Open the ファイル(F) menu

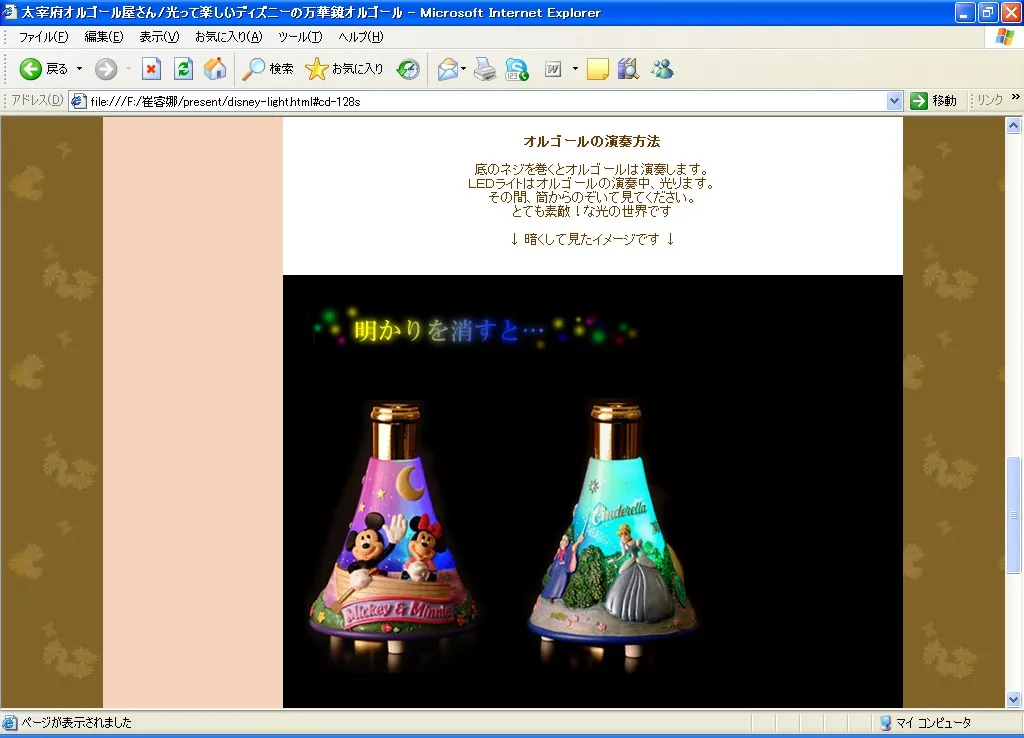pyautogui.click(x=43, y=37)
